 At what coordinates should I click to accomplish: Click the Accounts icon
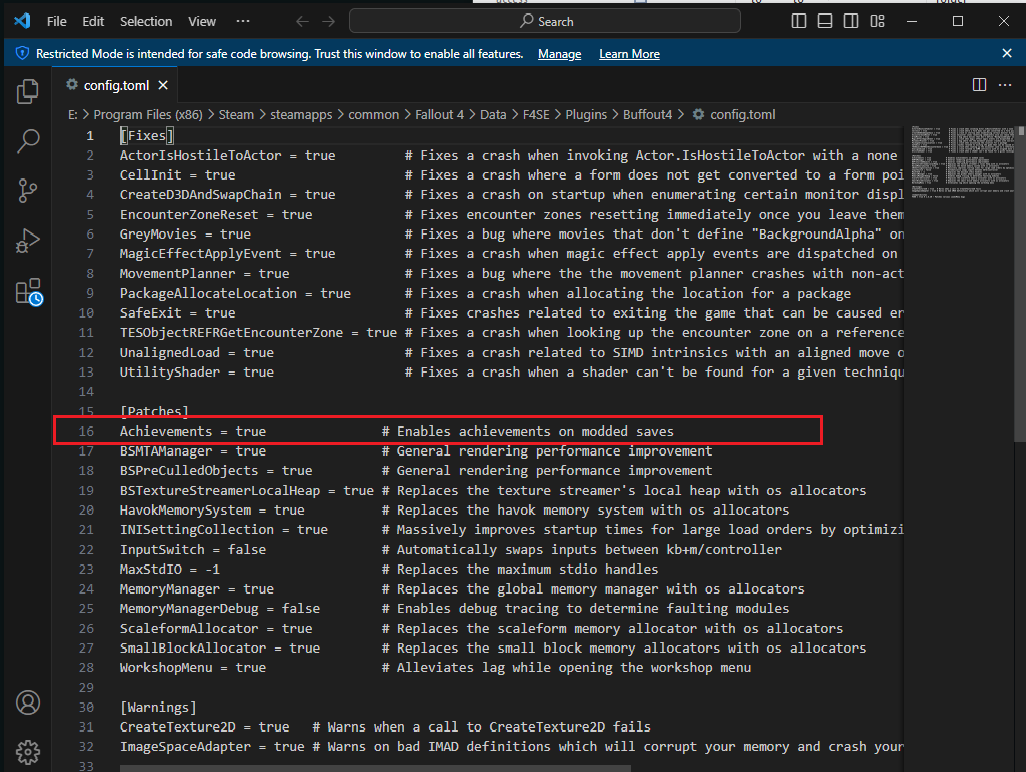[x=27, y=702]
